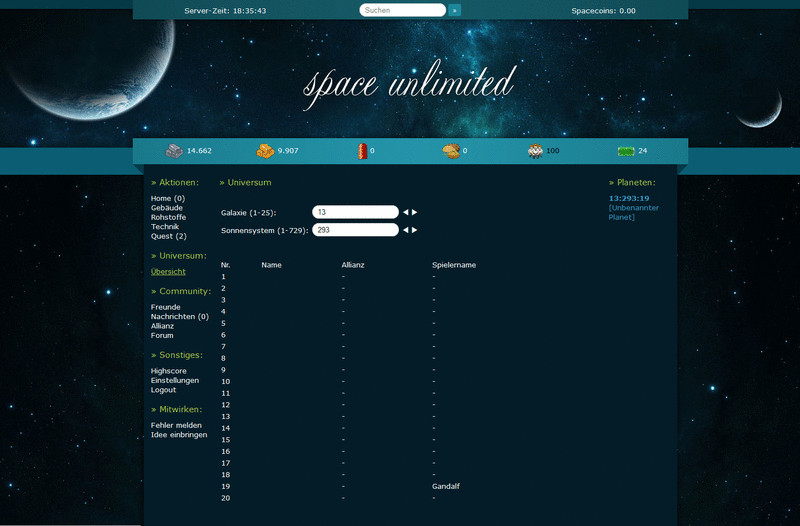Screen dimensions: 800x526
Task: Open the Allianz community link
Action: tap(162, 326)
